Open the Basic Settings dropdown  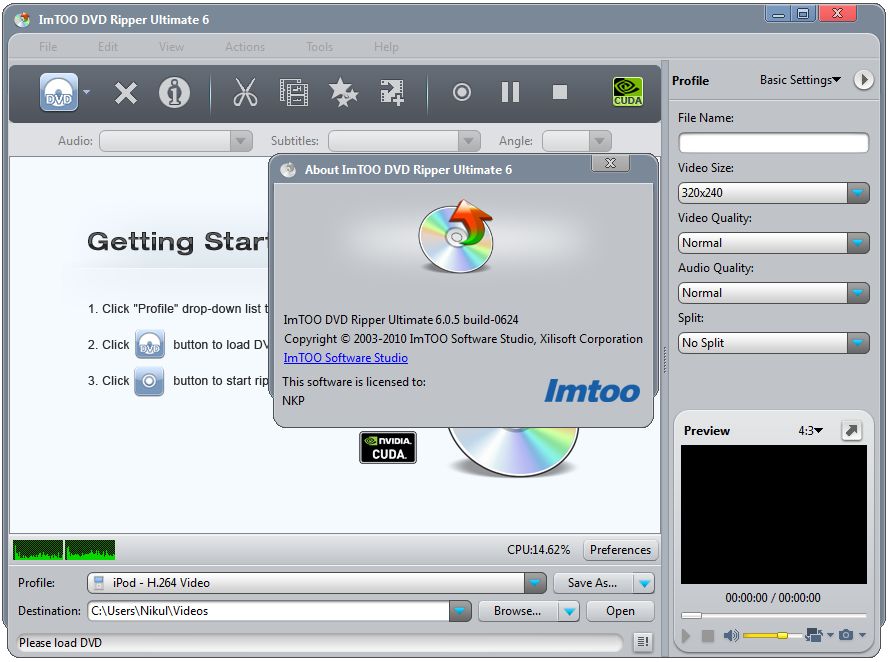800,80
